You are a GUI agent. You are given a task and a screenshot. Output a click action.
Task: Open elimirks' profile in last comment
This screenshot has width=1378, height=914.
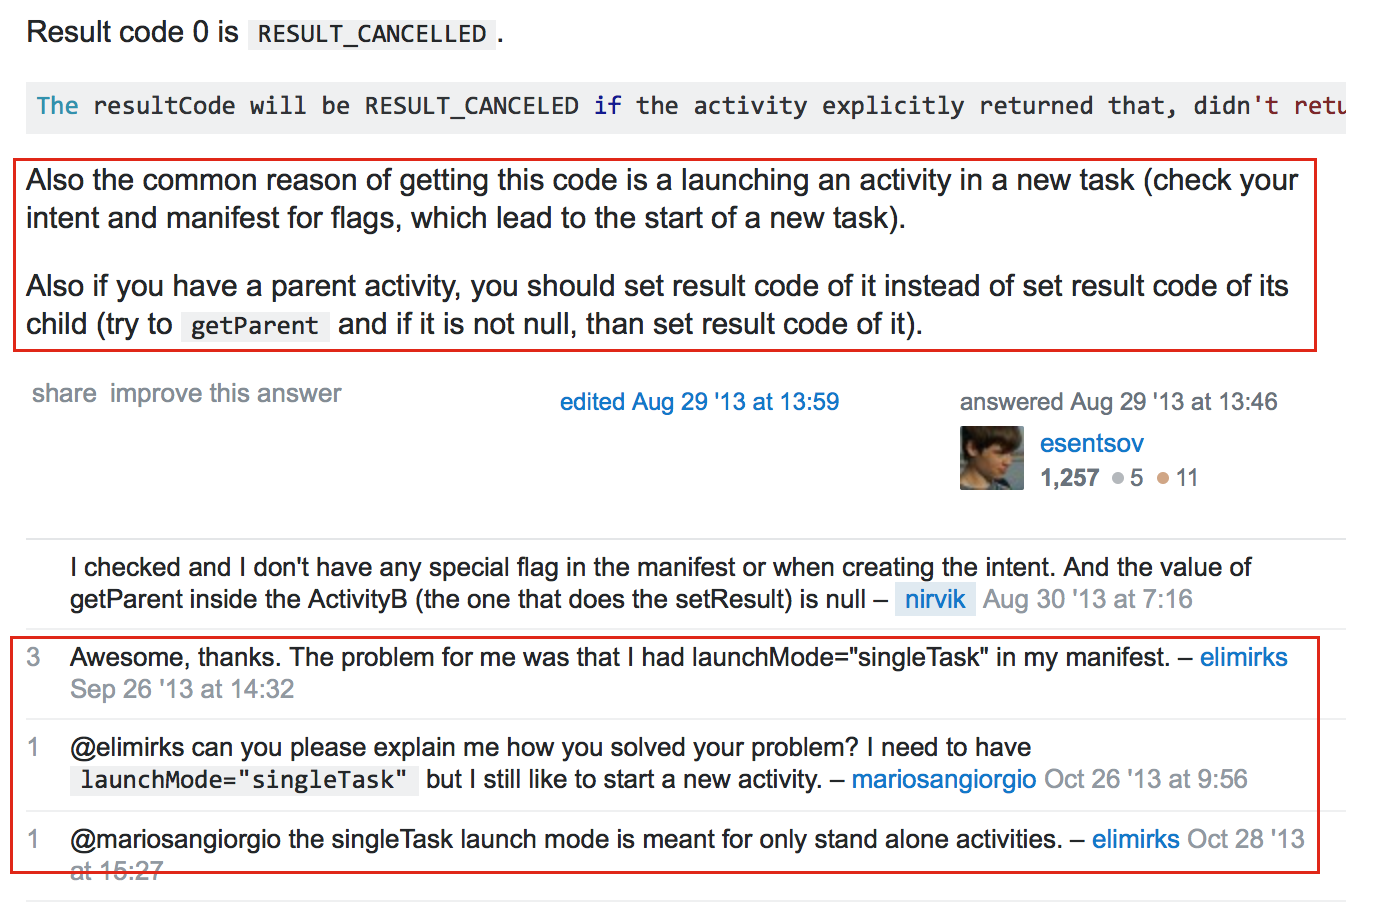[x=1135, y=839]
